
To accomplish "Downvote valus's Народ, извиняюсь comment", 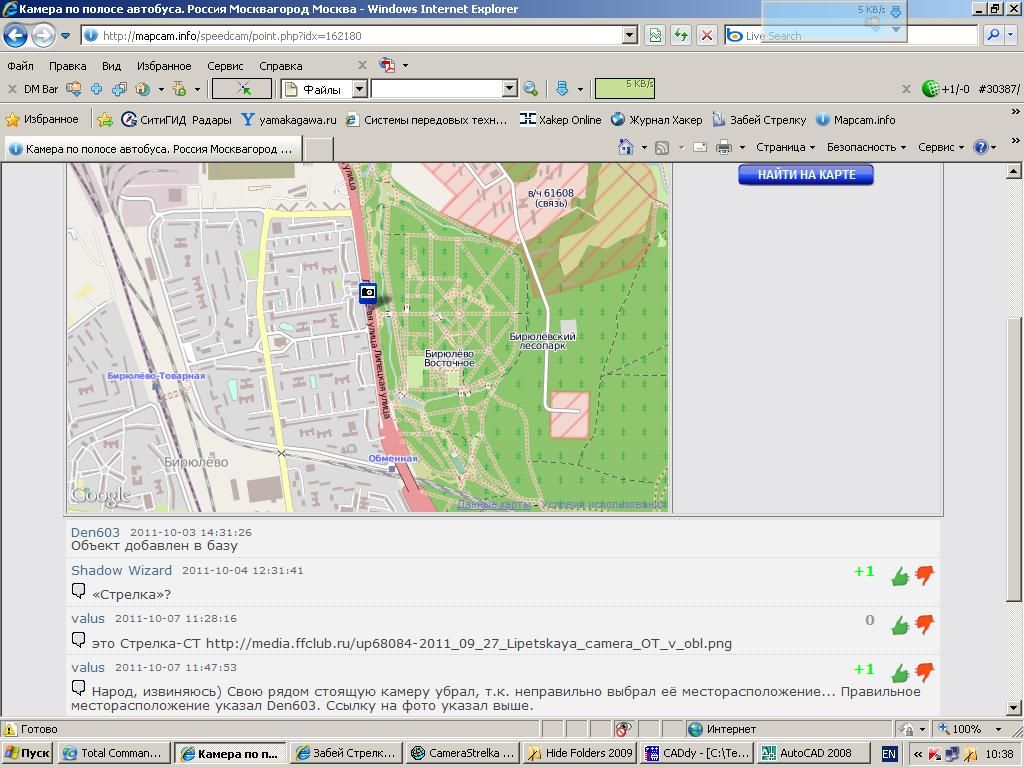I will point(924,672).
